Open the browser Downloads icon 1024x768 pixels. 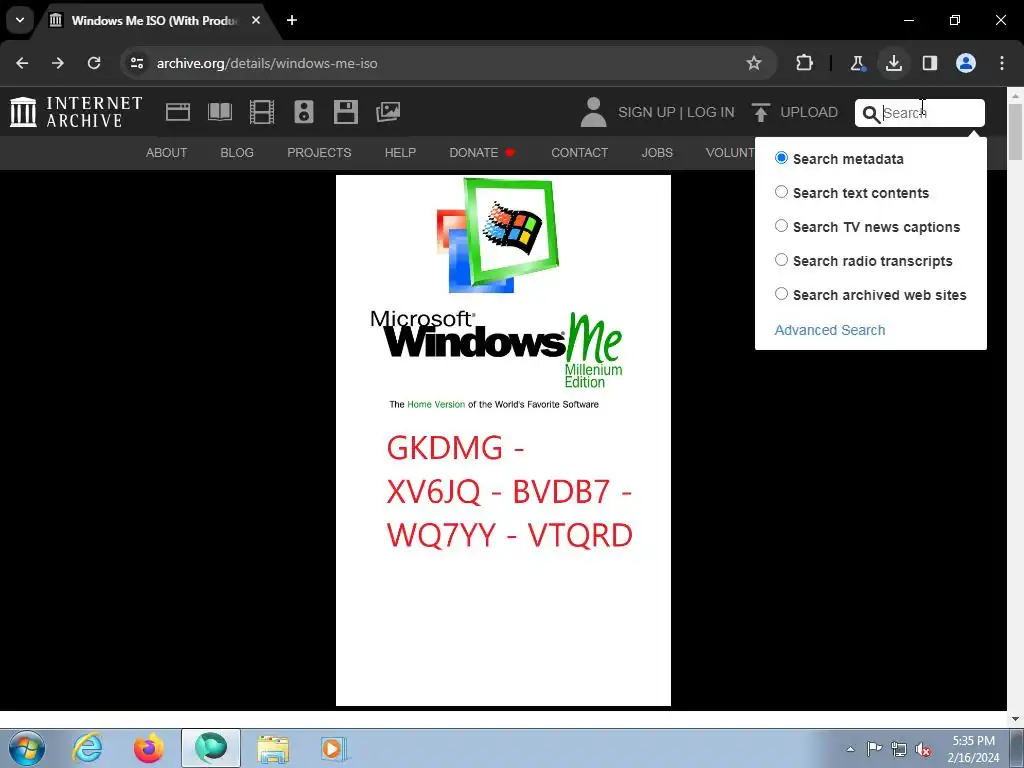pos(893,63)
